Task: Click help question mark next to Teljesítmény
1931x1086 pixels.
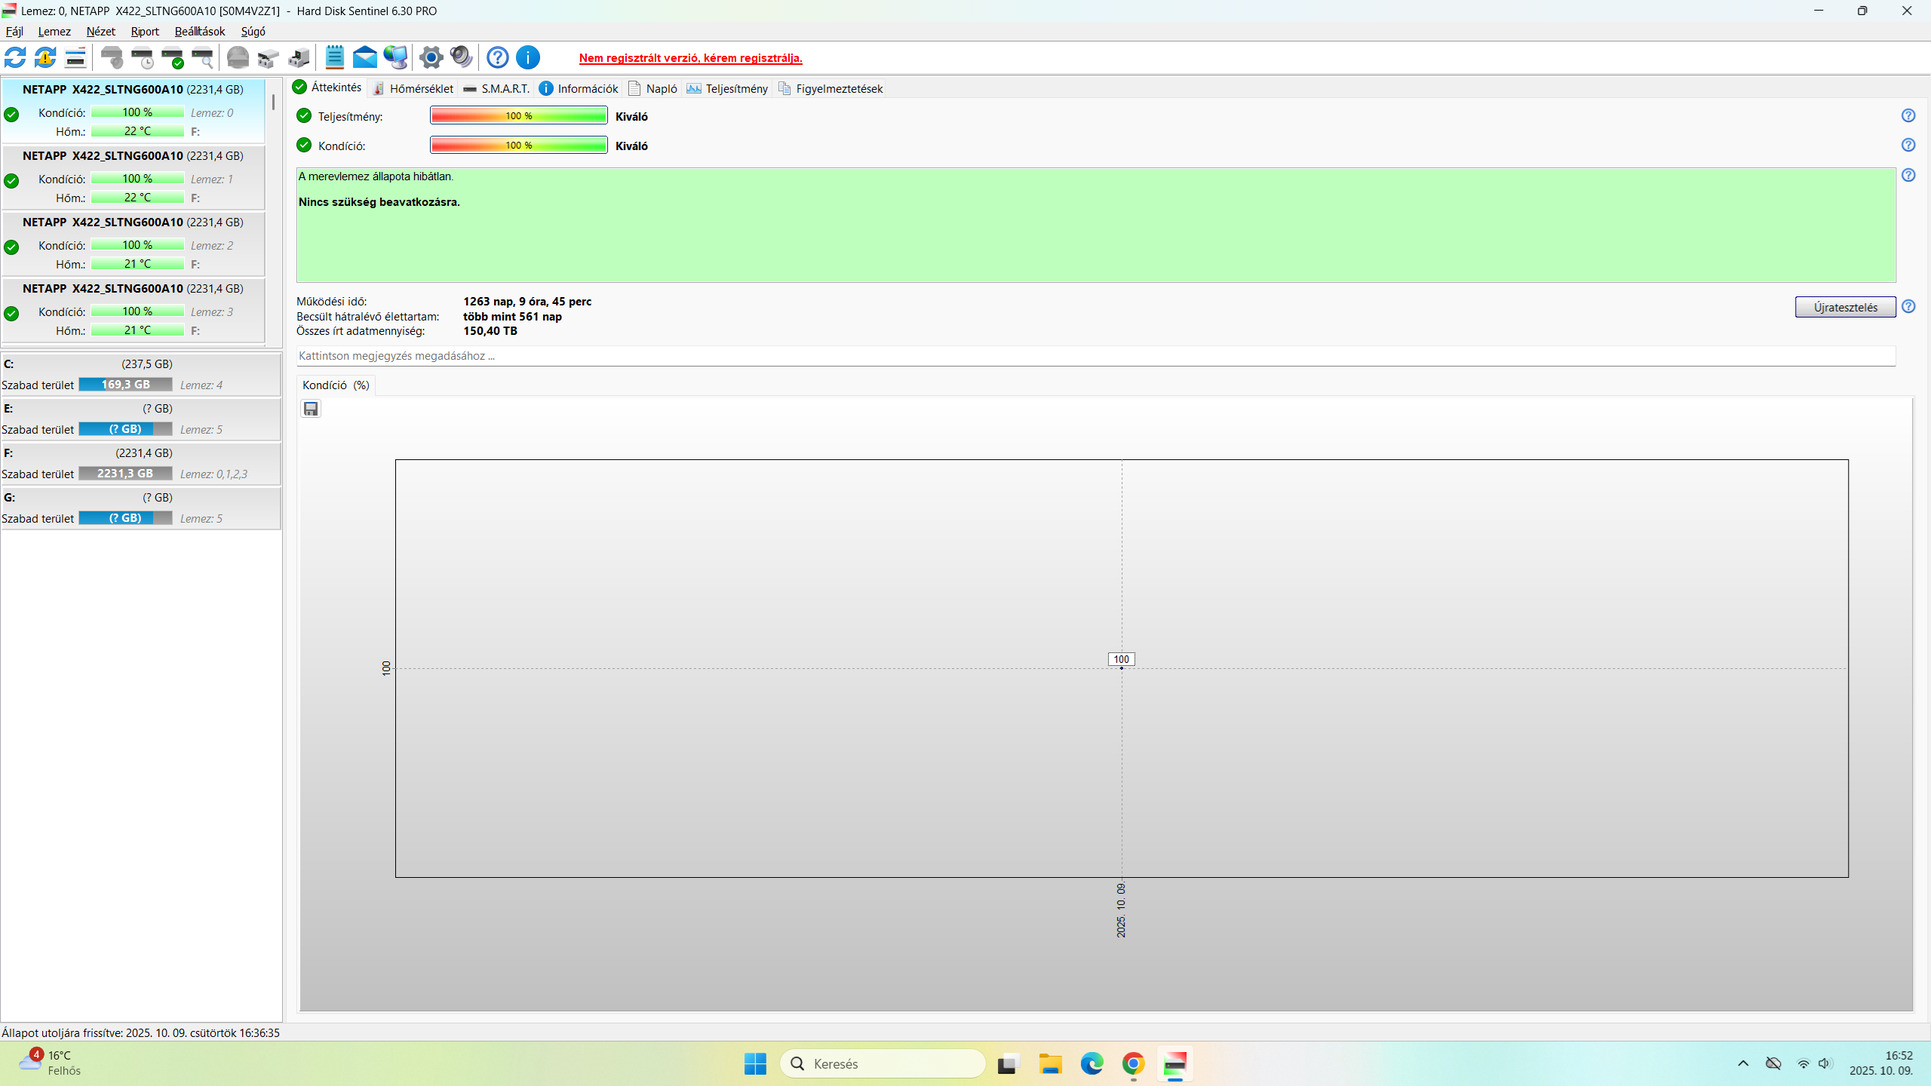Action: (1908, 116)
